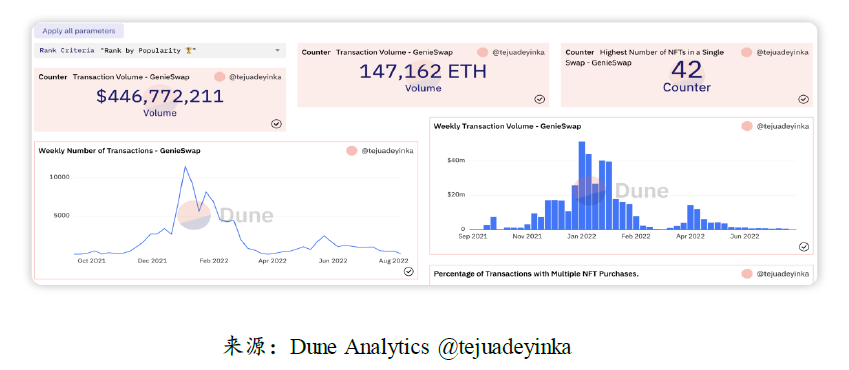Click the line chart peak above 10000 transactions
The image size is (849, 370).
pos(185,167)
